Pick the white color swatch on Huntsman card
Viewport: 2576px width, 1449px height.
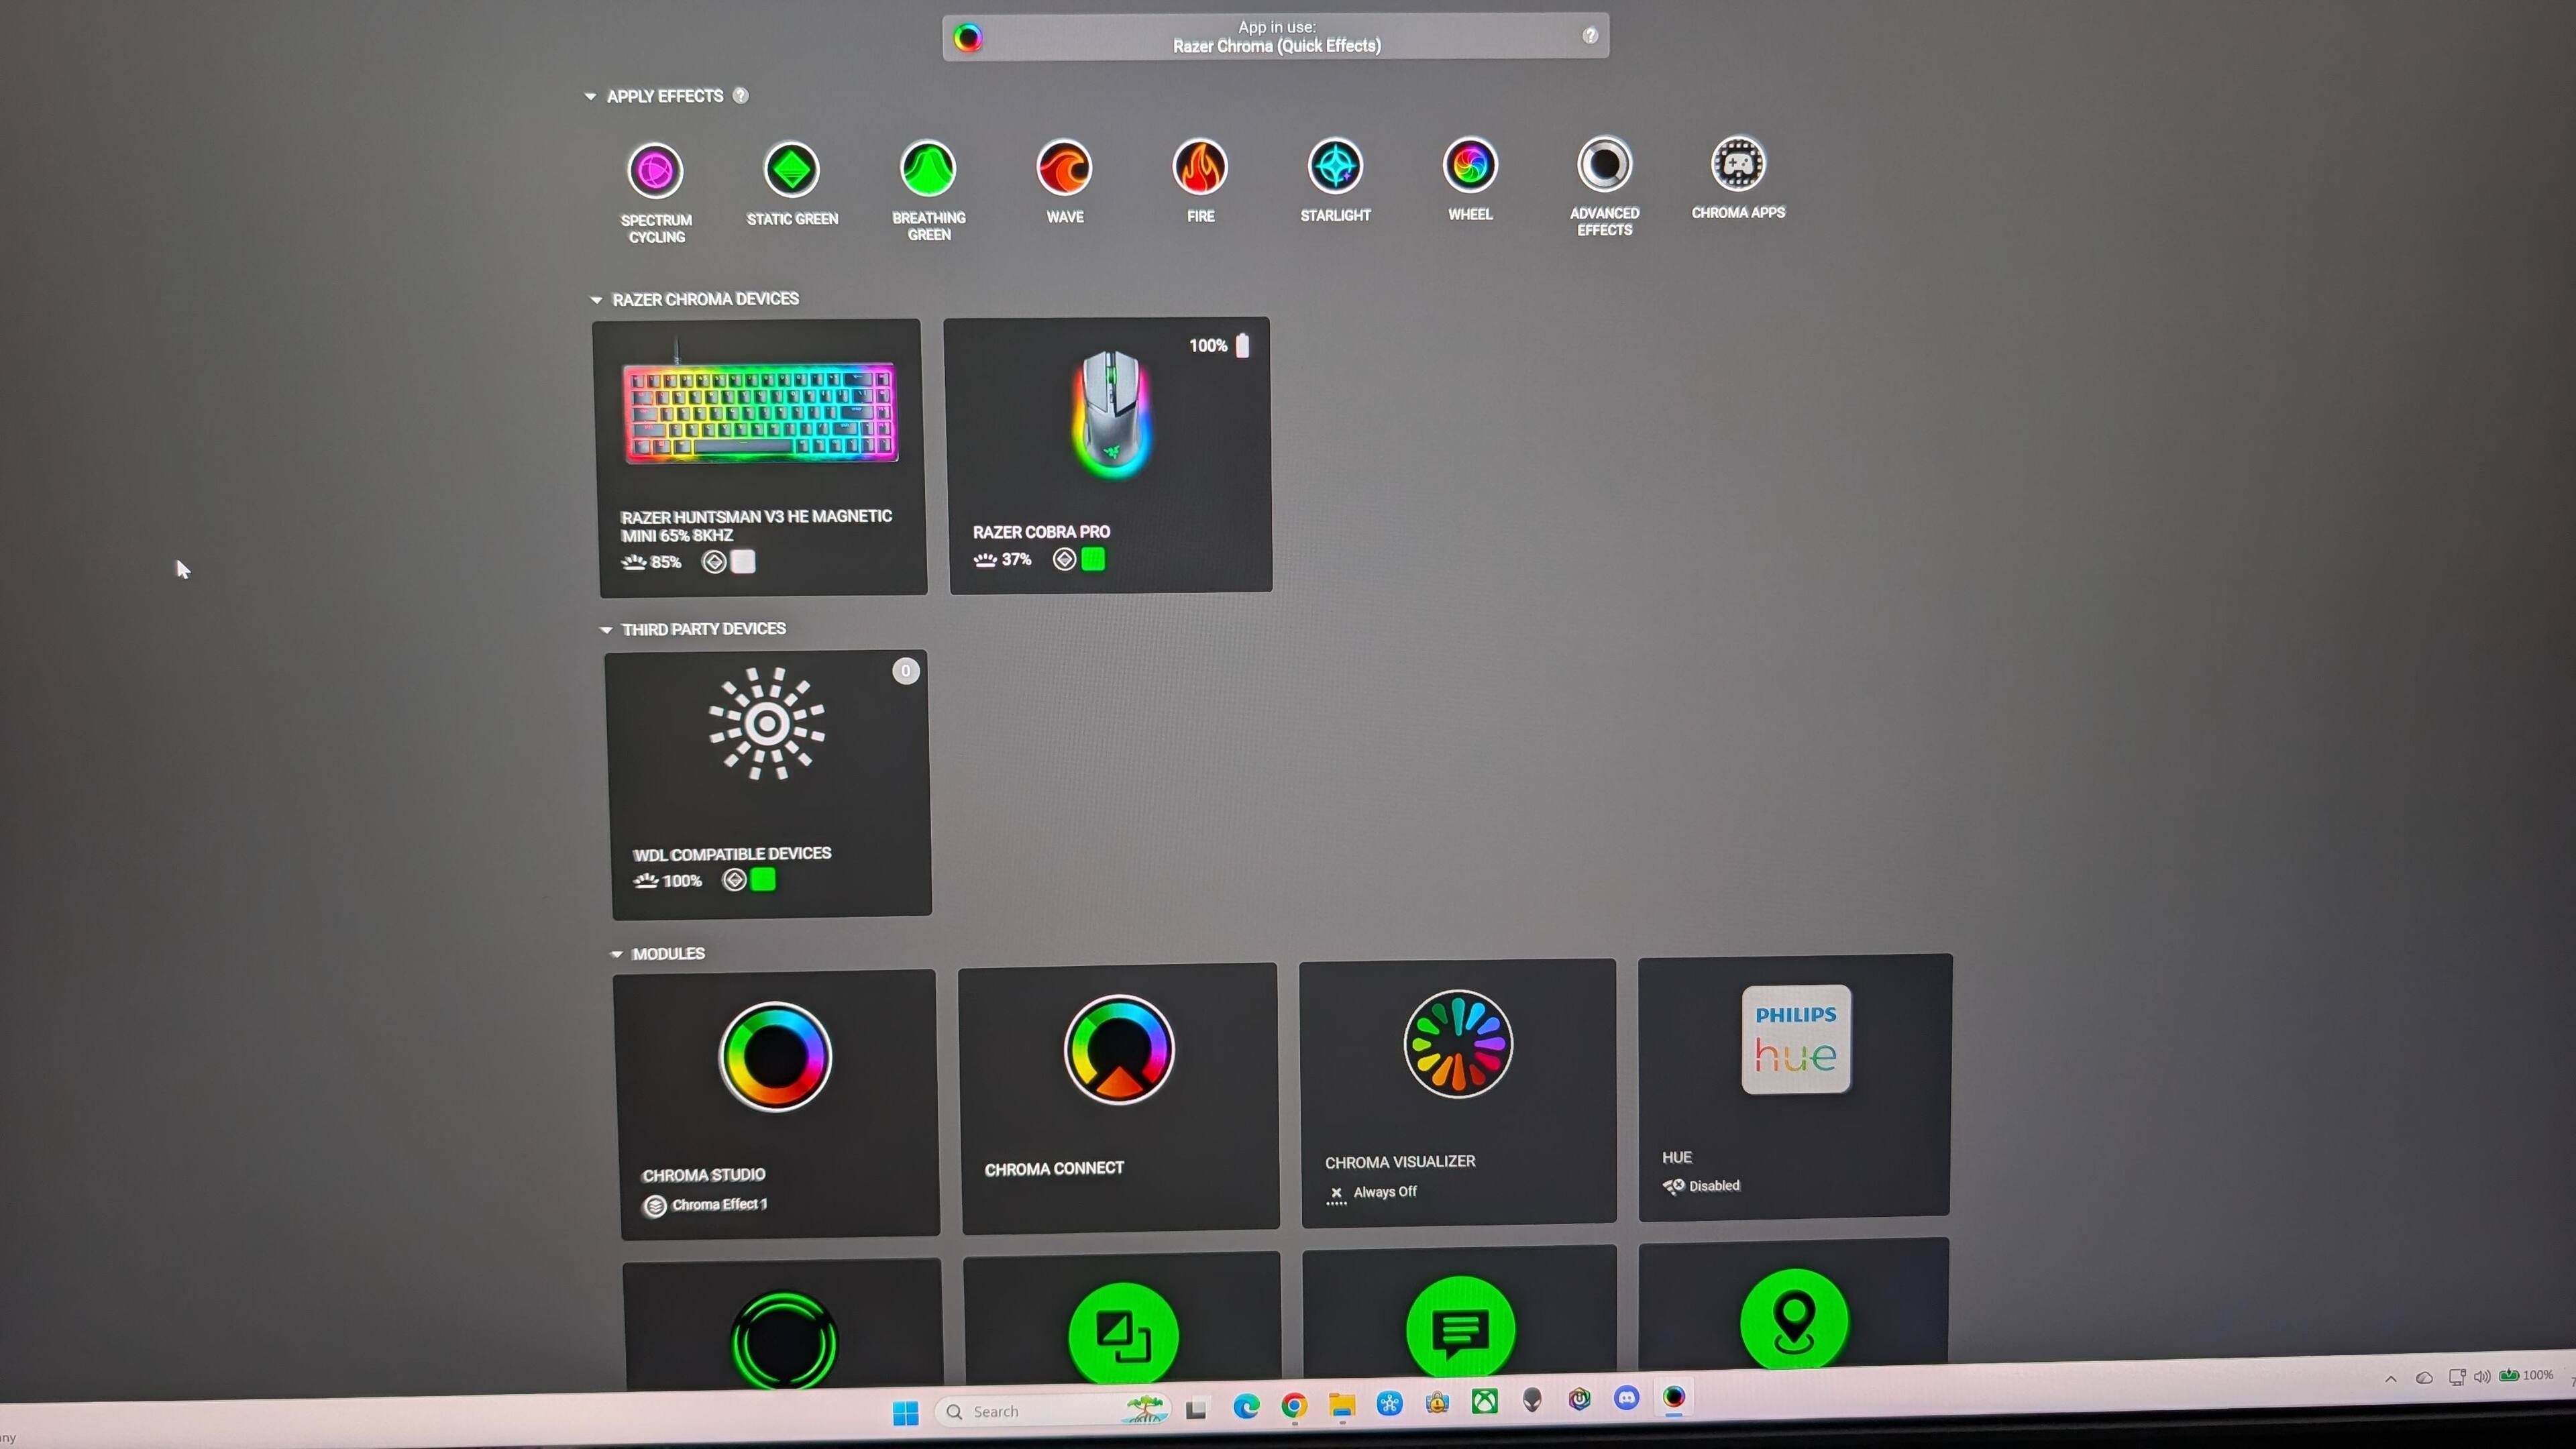pyautogui.click(x=743, y=561)
